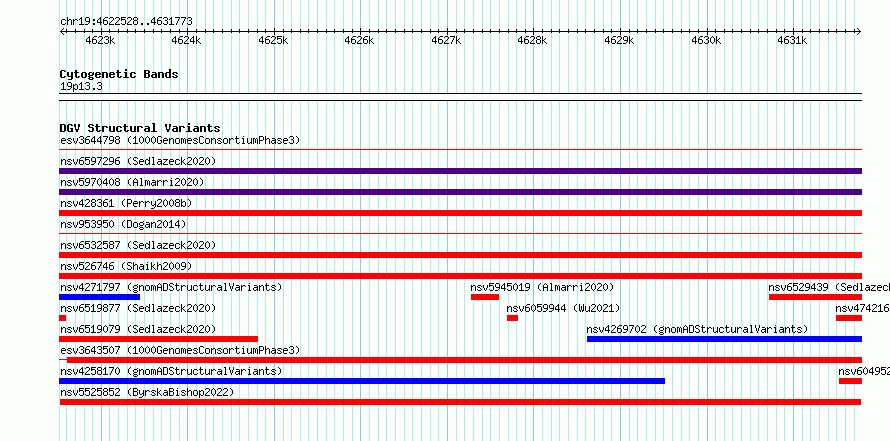Open the Cytogenetic Bands track title
The image size is (890, 441).
point(119,74)
